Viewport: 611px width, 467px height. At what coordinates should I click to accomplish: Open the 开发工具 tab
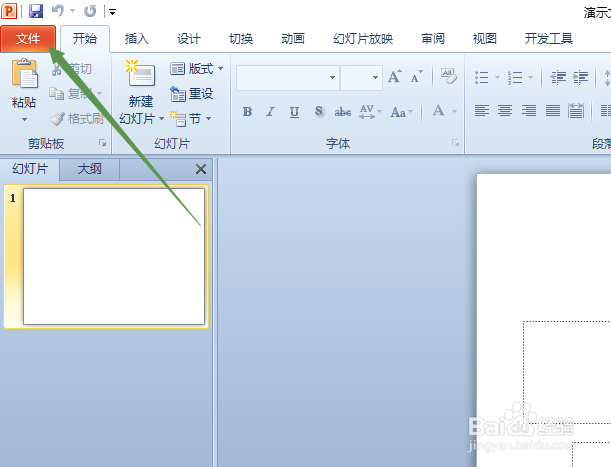click(x=548, y=39)
